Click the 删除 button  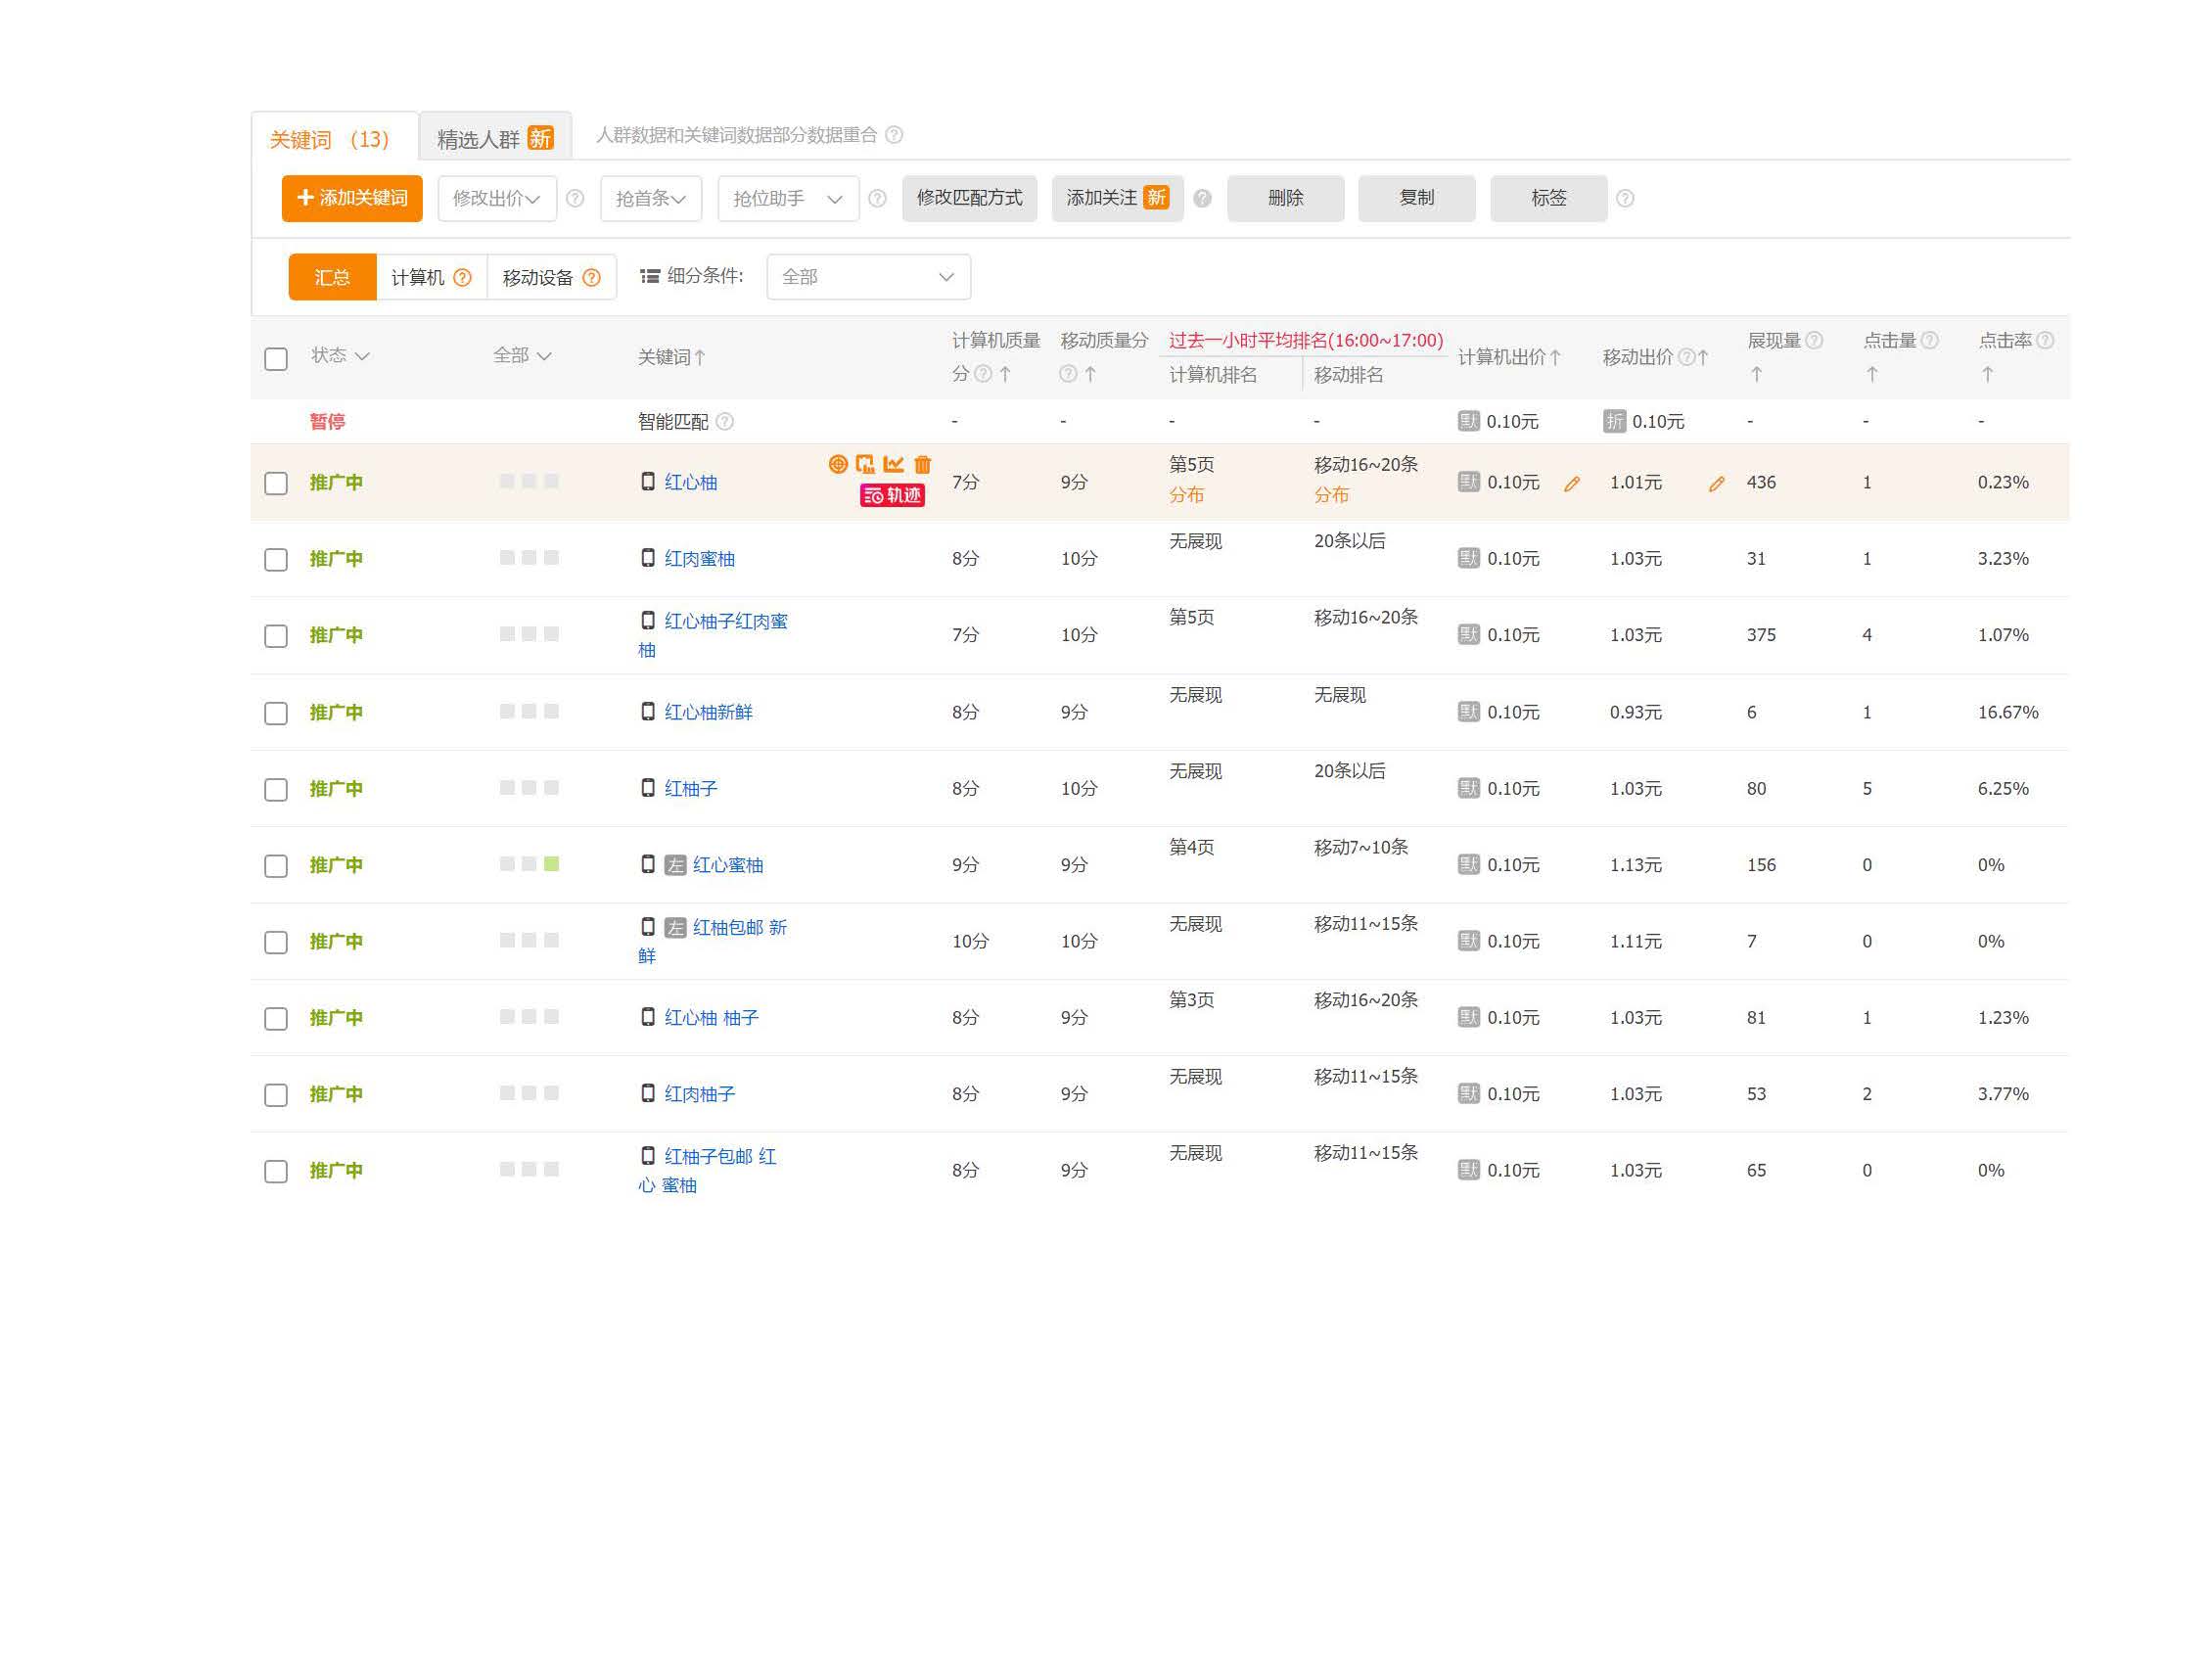point(1285,199)
